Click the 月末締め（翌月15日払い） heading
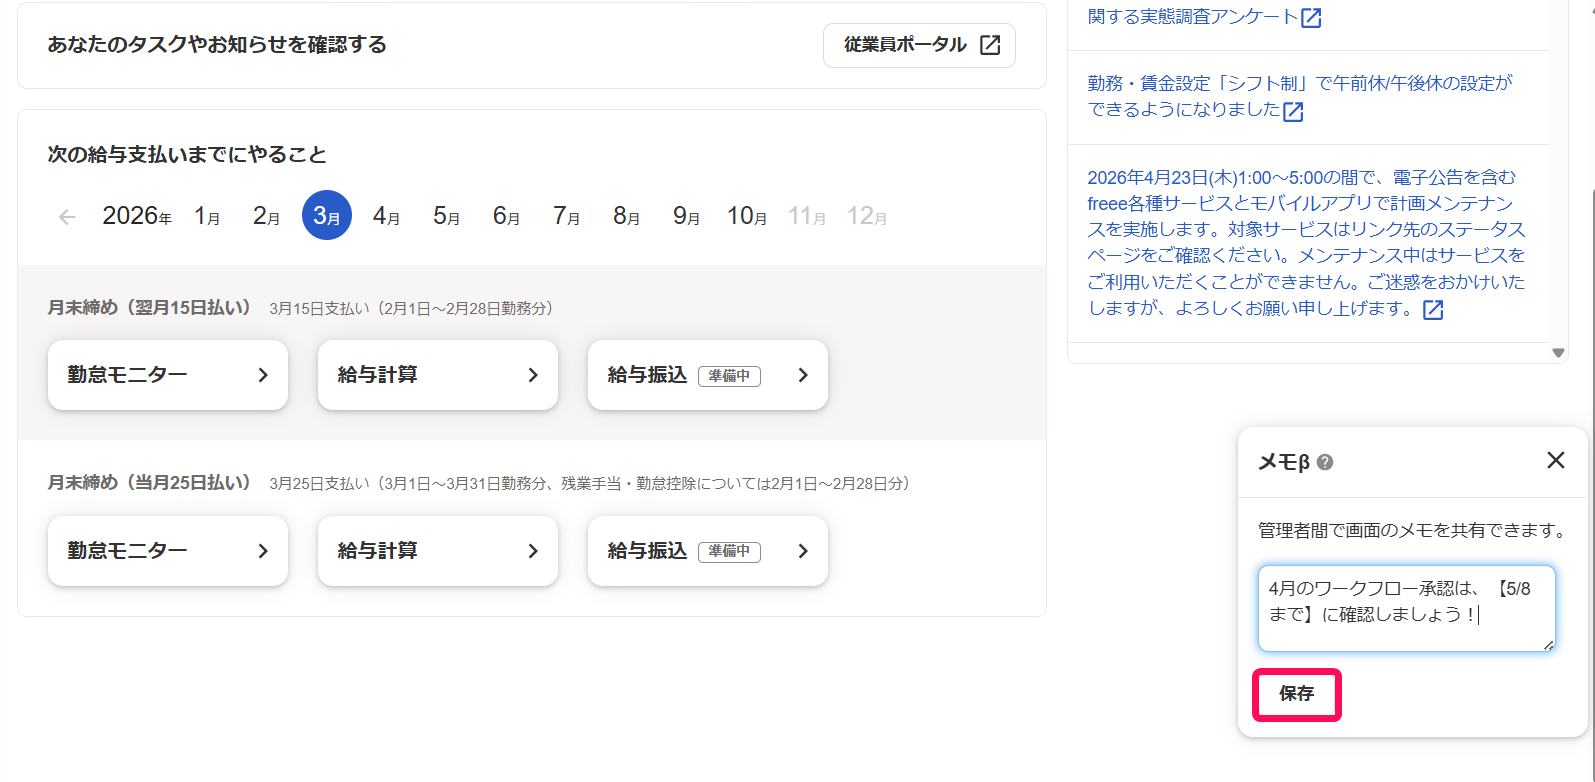Viewport: 1595px width, 782px height. (x=150, y=307)
